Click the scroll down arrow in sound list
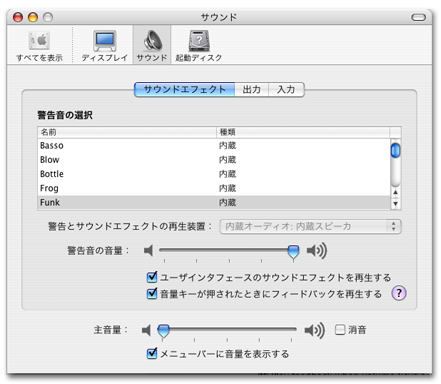The height and width of the screenshot is (384, 441). (395, 204)
